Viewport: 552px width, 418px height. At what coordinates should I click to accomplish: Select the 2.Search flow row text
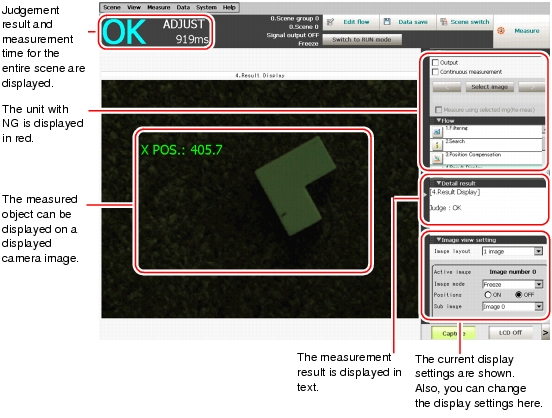click(455, 141)
